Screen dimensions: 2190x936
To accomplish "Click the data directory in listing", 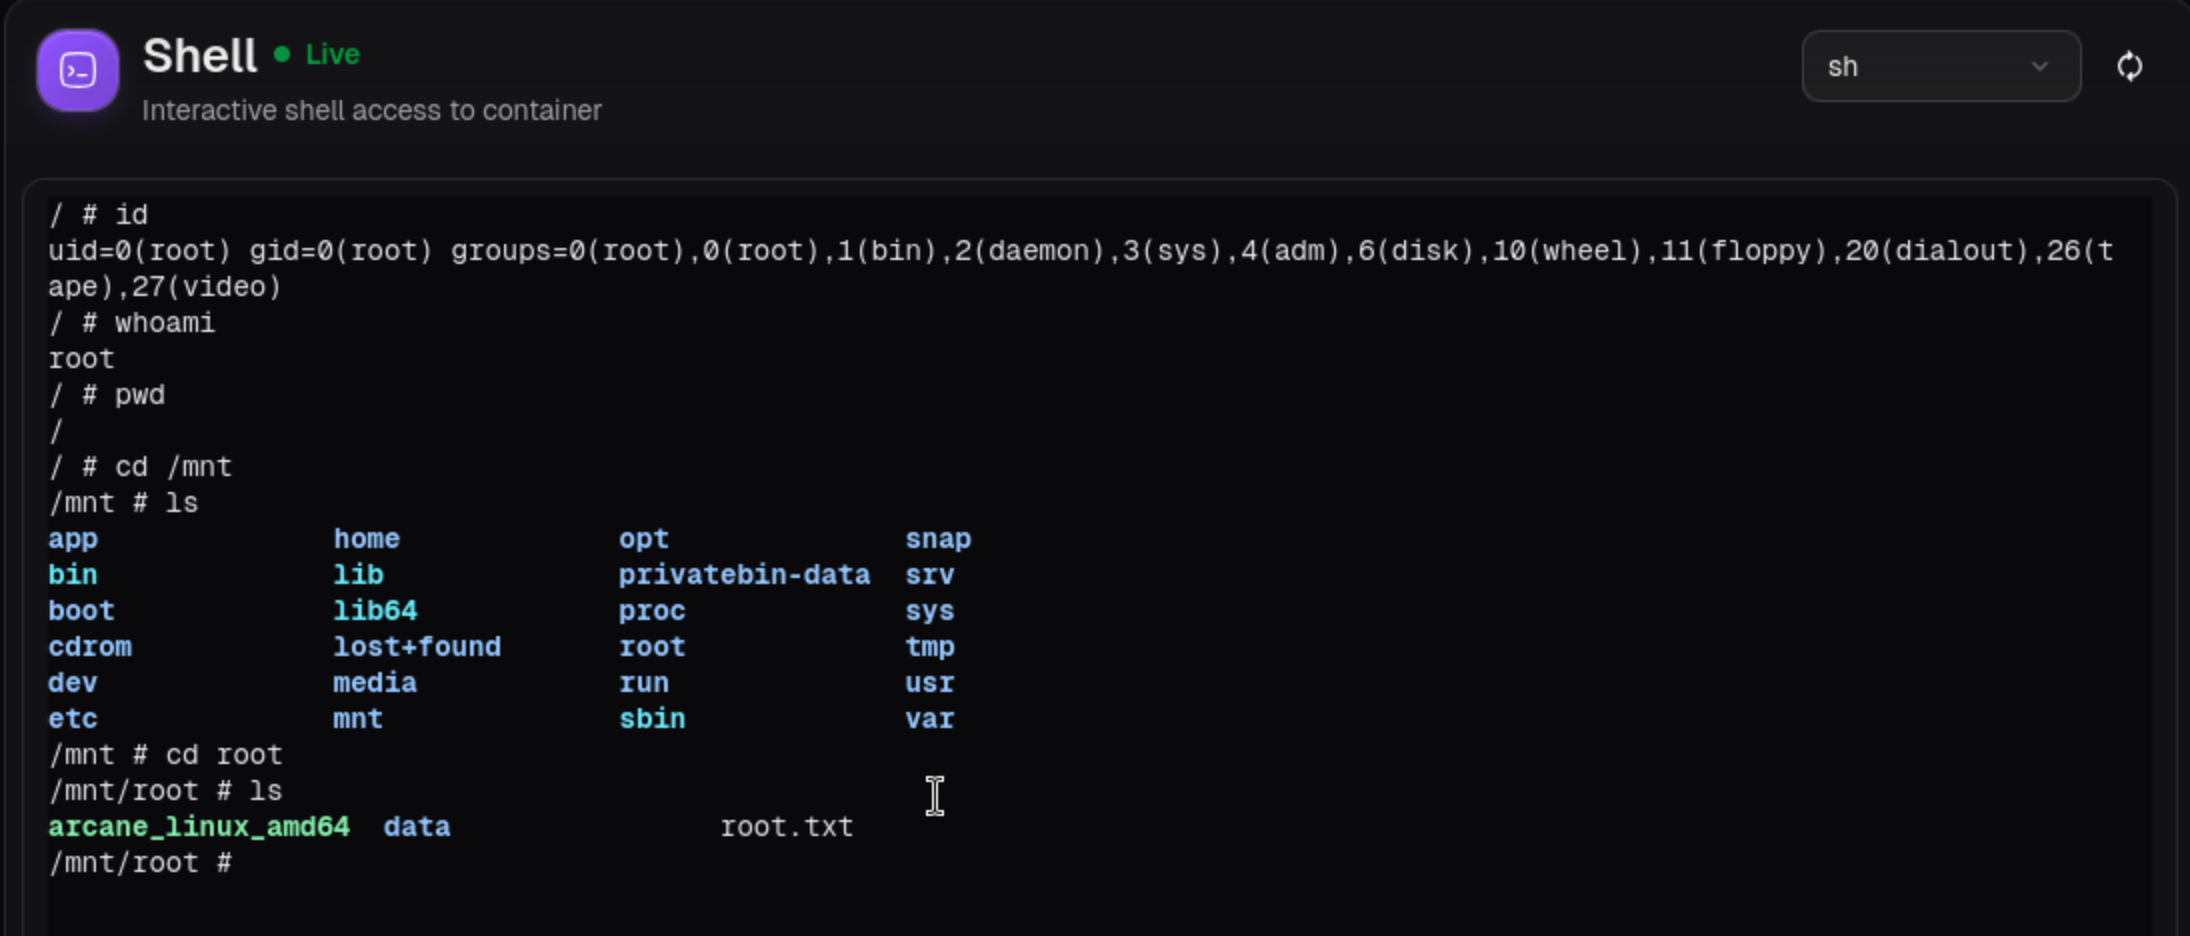I will pos(416,826).
